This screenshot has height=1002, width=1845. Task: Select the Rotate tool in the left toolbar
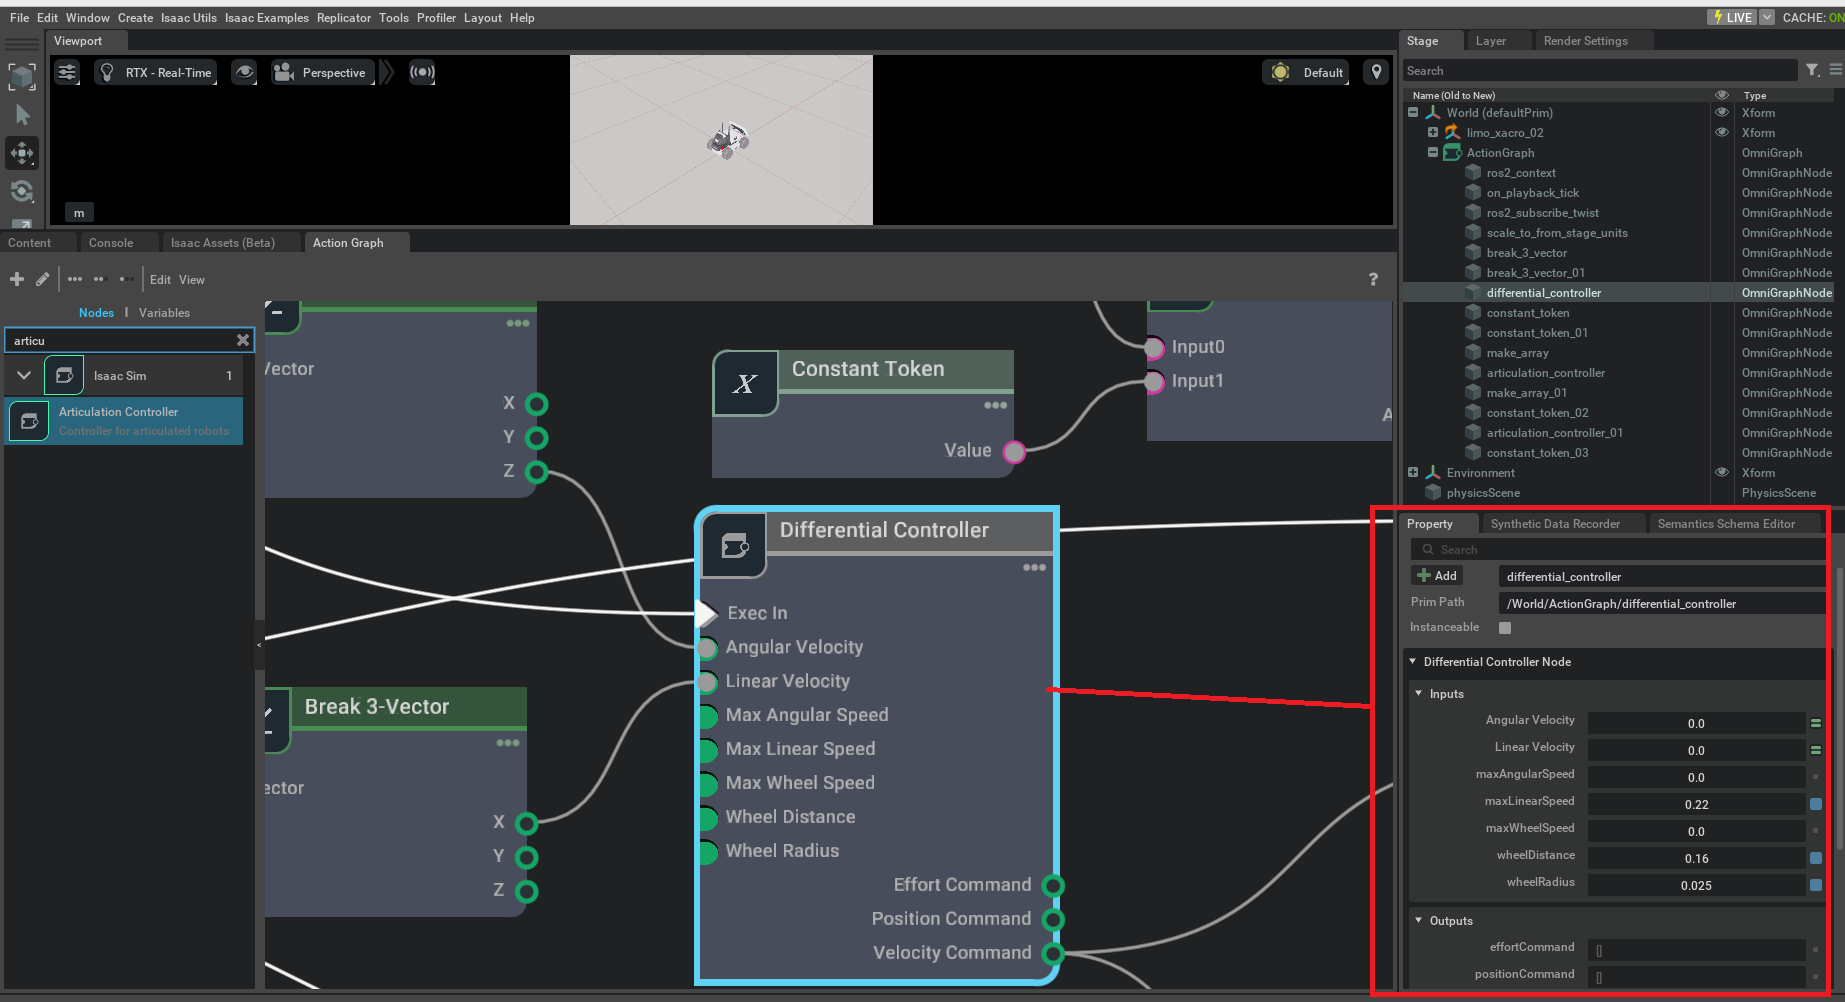coord(22,191)
